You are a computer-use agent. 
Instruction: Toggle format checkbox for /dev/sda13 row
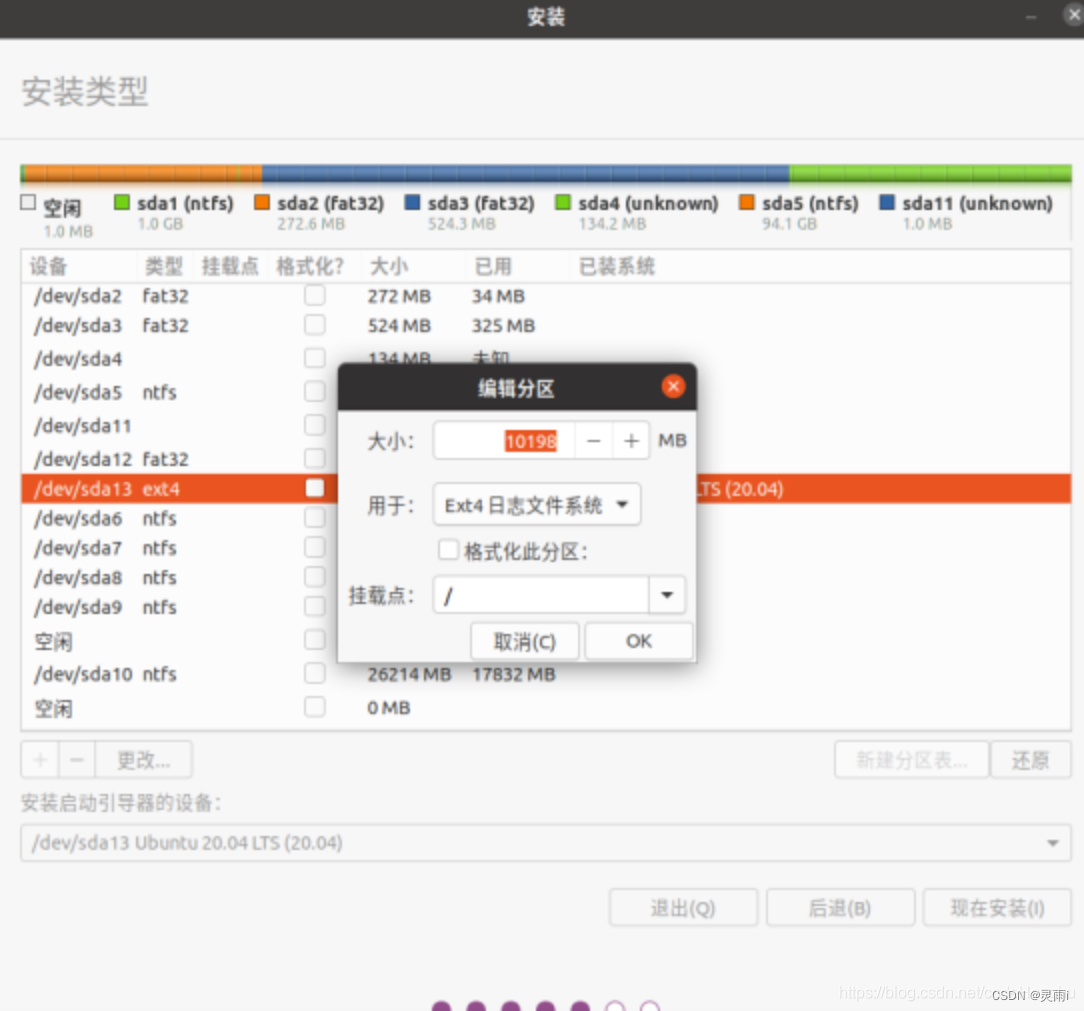pyautogui.click(x=315, y=488)
